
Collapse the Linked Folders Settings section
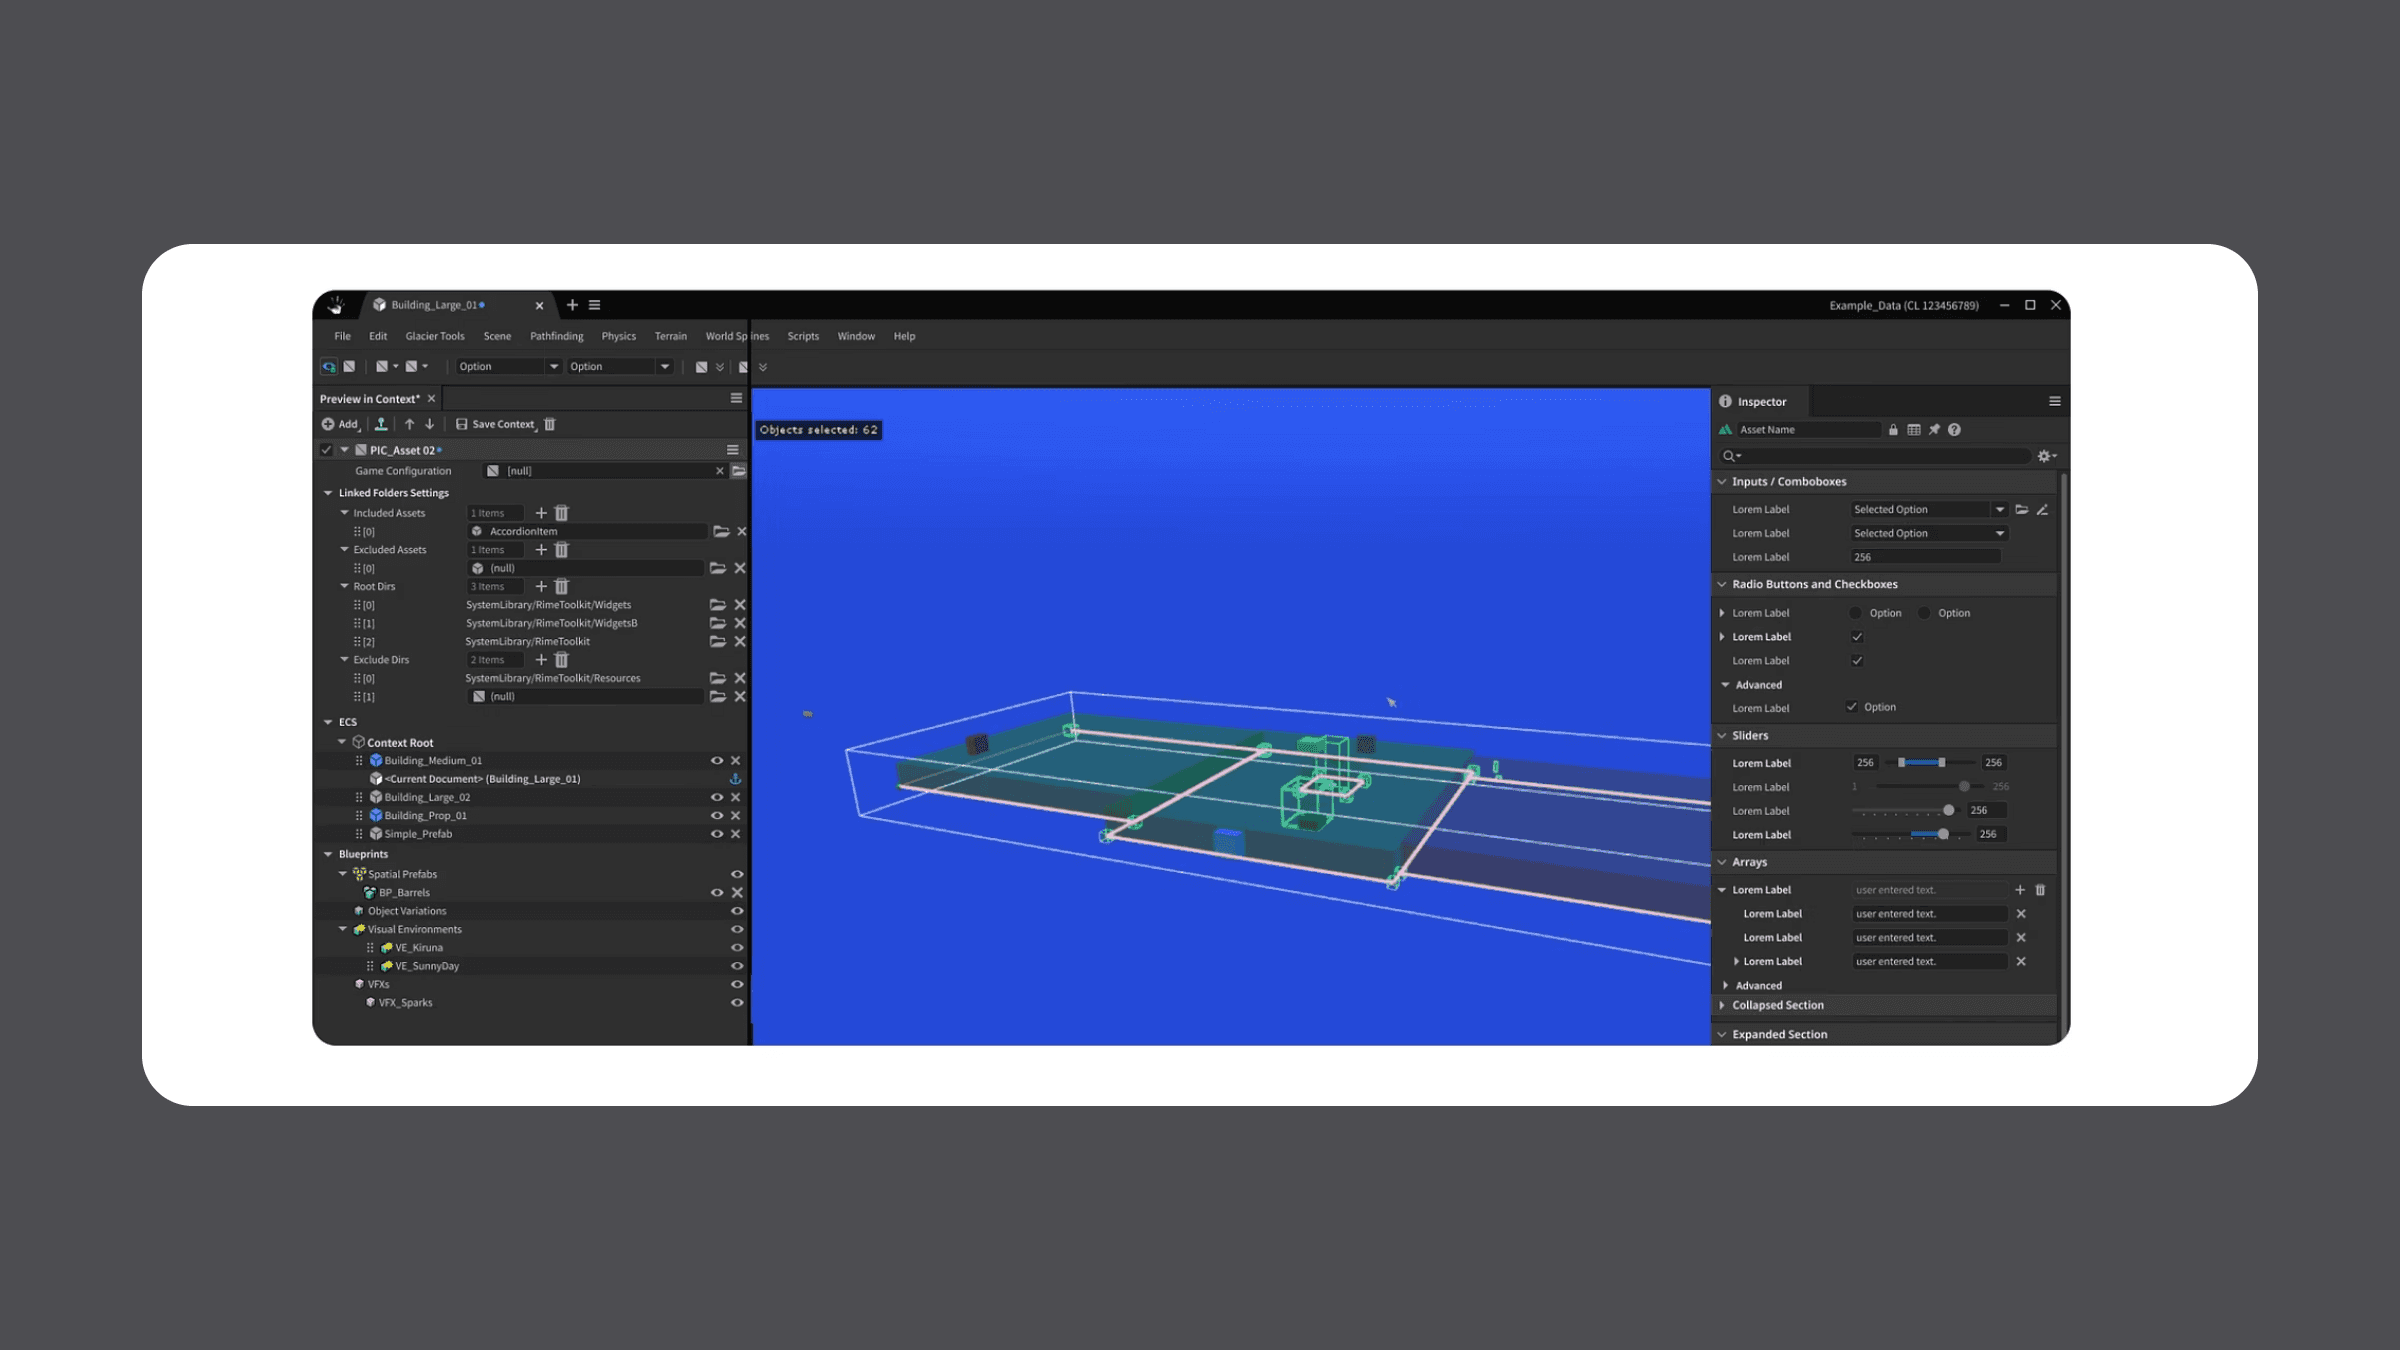click(x=328, y=493)
